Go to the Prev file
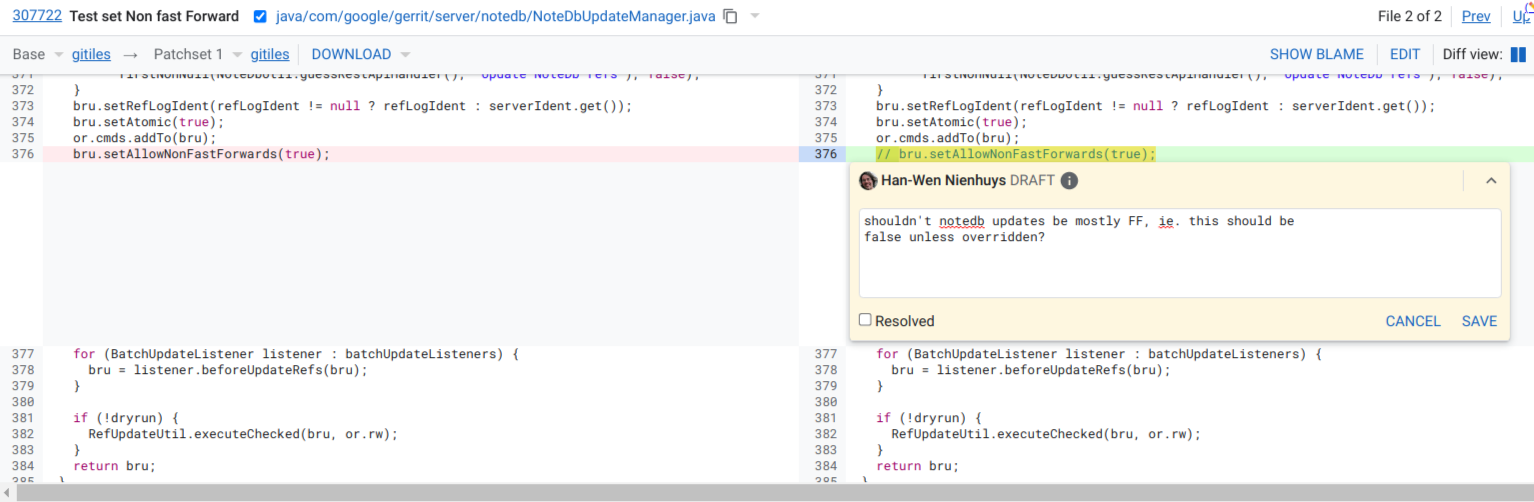 tap(1475, 16)
